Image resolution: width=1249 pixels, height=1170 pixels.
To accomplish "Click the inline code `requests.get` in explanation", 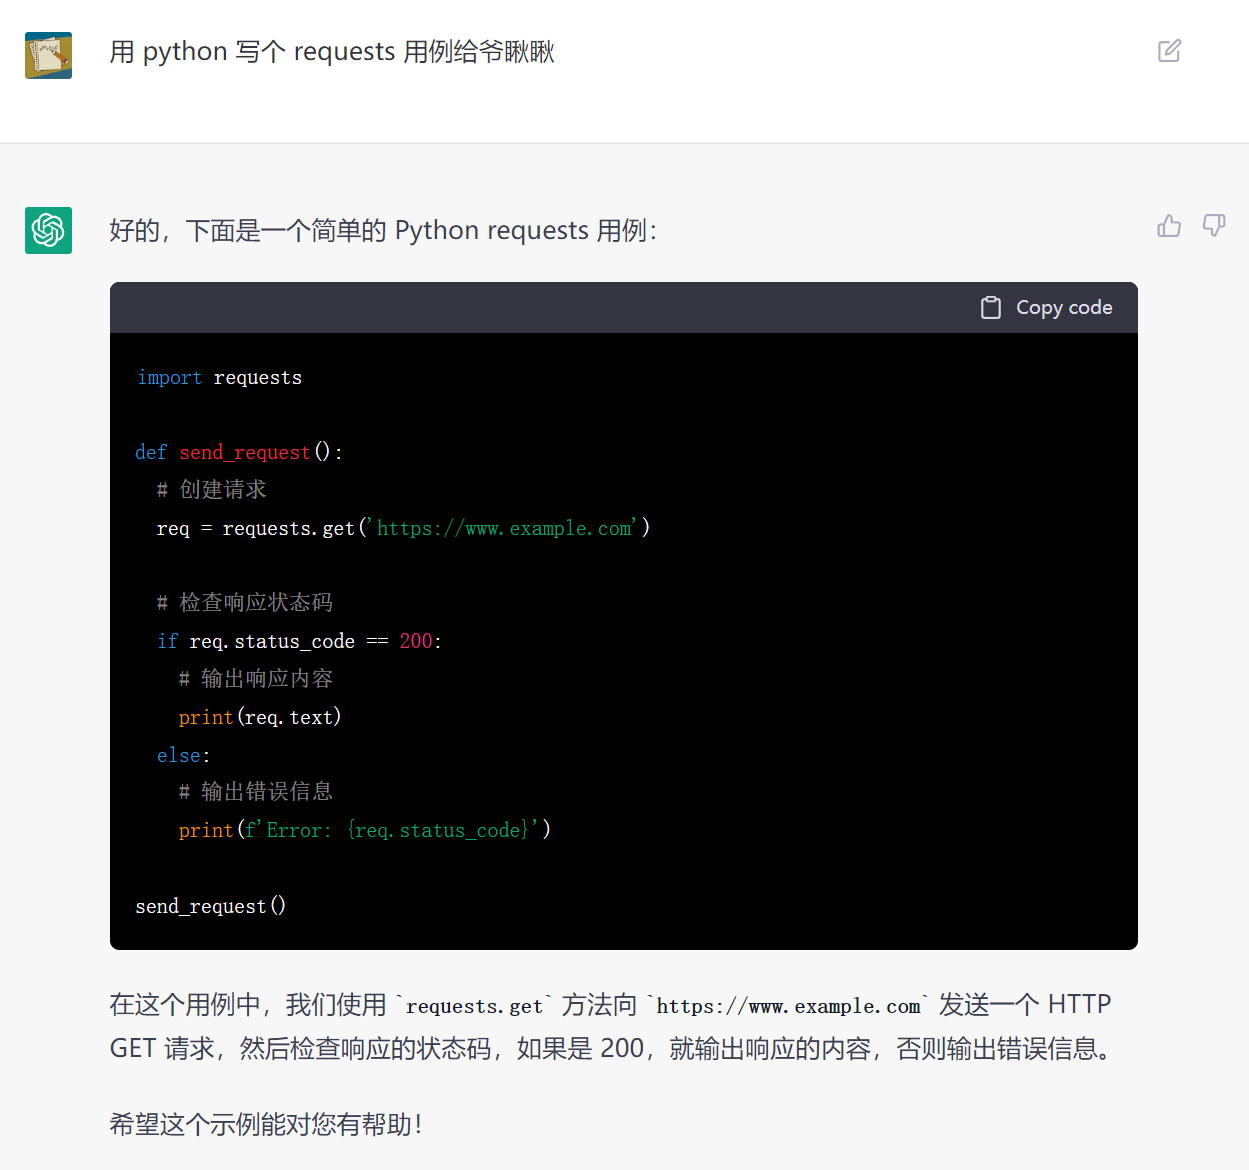I will (x=474, y=1005).
